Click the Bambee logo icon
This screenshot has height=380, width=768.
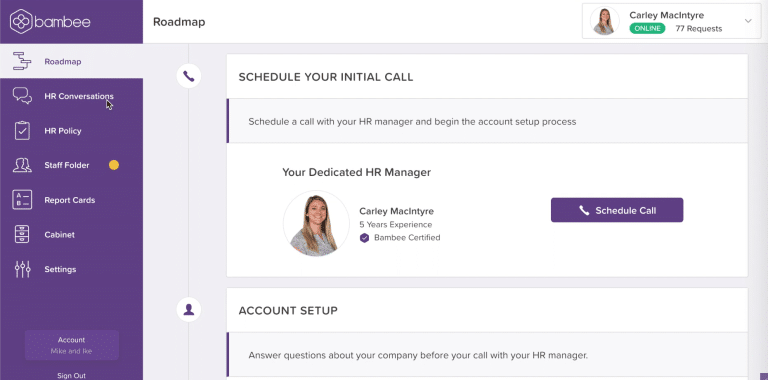tap(21, 22)
